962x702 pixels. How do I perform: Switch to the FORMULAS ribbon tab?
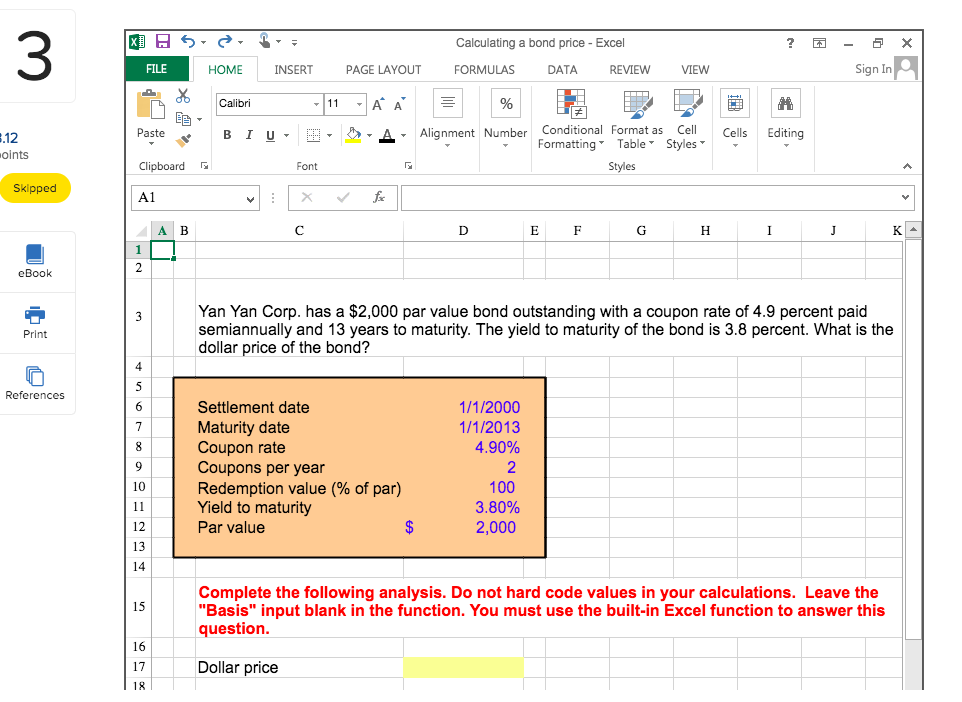(x=484, y=70)
